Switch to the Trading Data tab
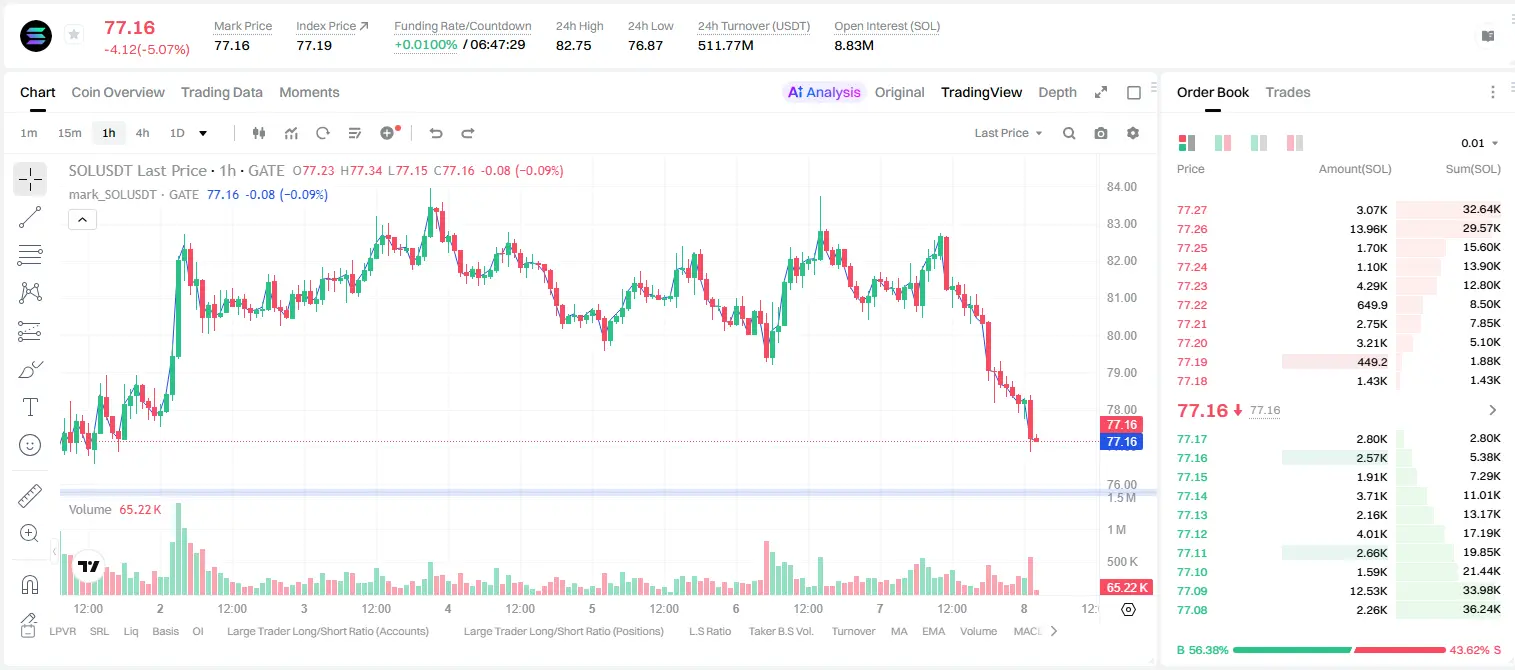The image size is (1515, 670). 222,92
